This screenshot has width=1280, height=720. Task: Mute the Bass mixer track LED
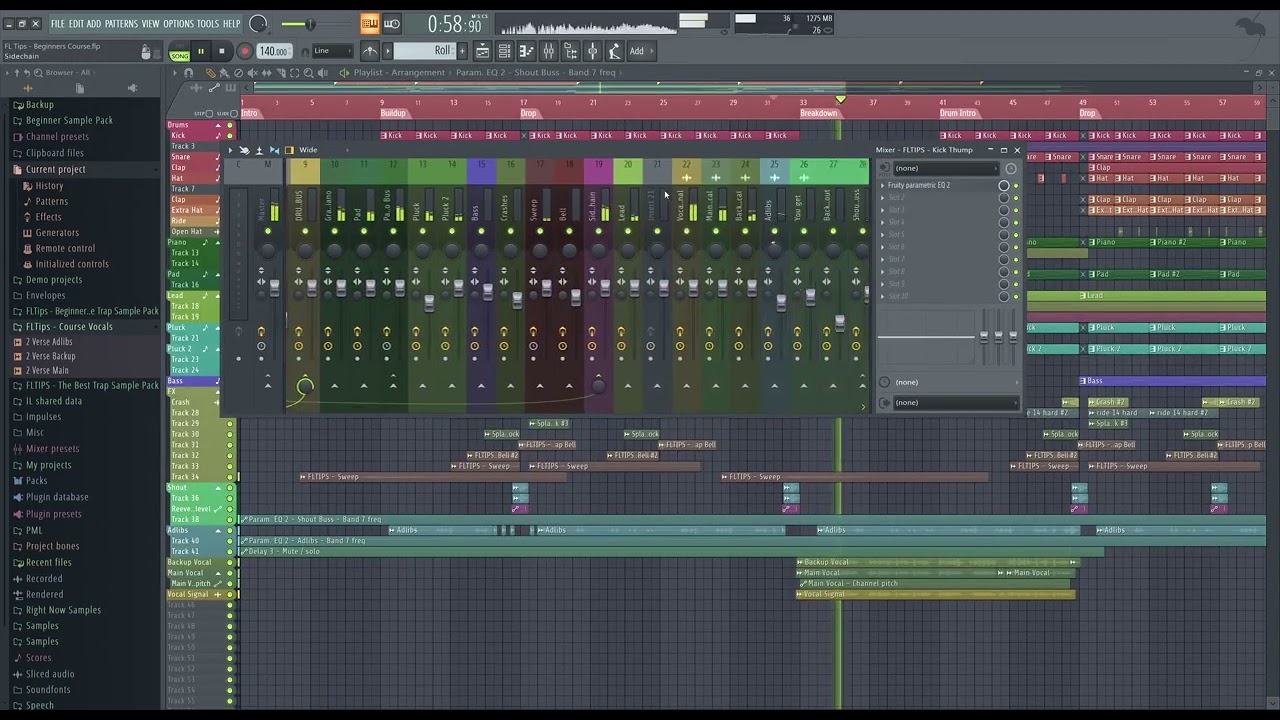pyautogui.click(x=481, y=231)
